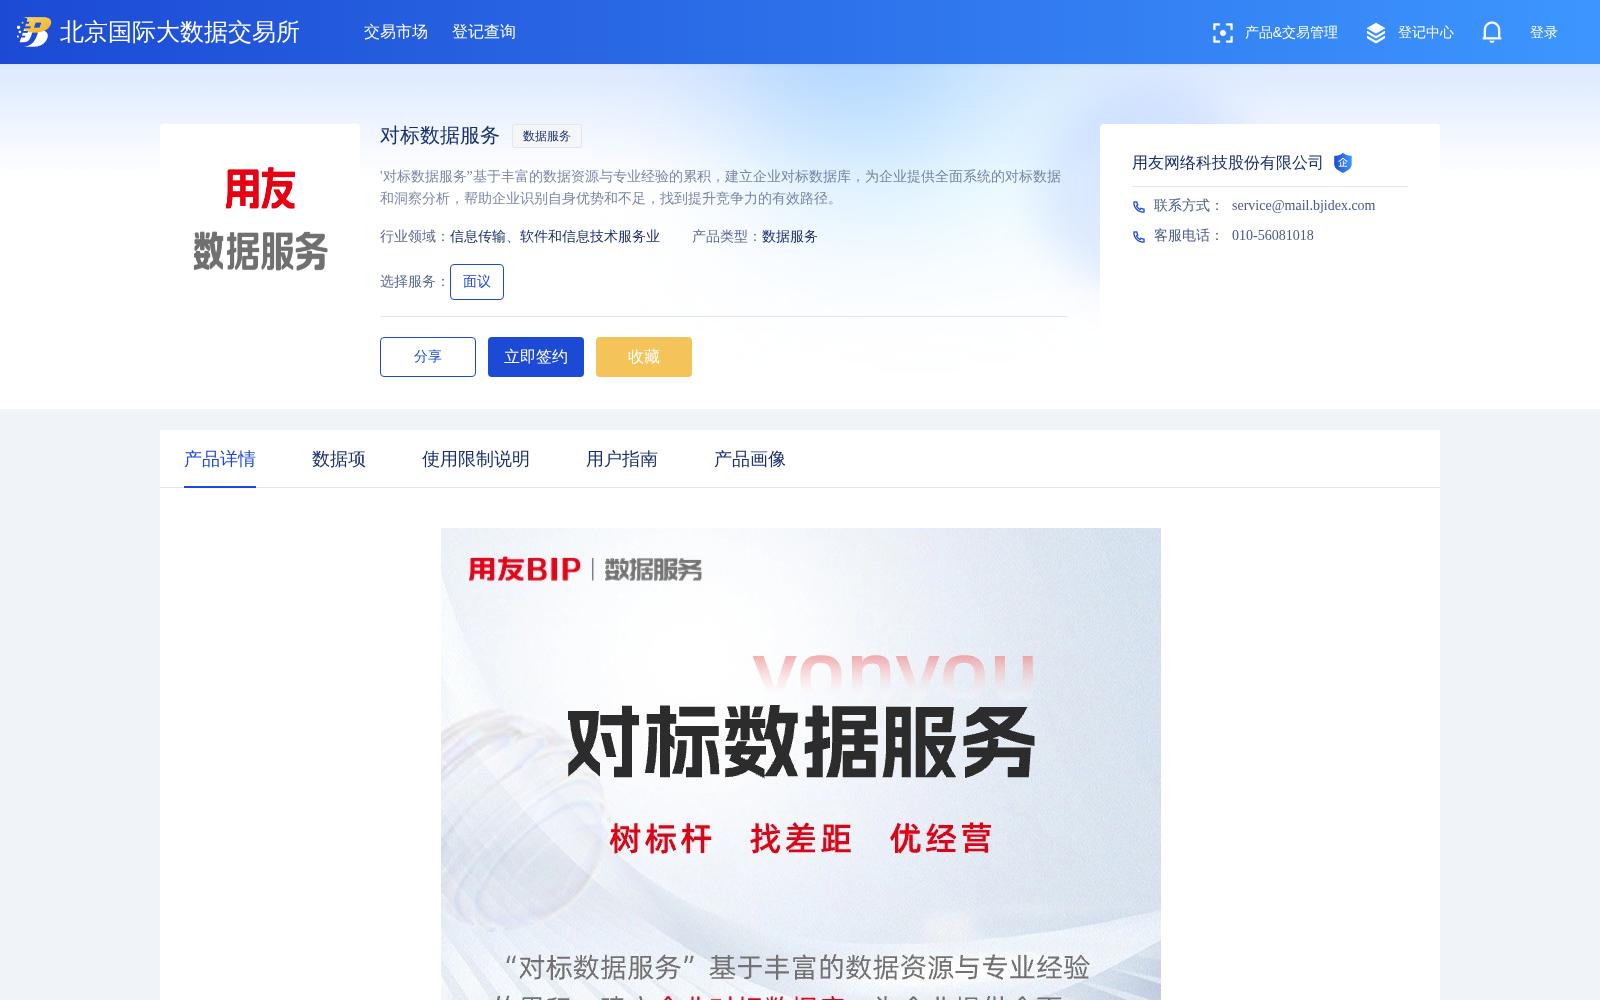1600x1000 pixels.
Task: Click the 立即签约 sign now button
Action: pos(536,357)
